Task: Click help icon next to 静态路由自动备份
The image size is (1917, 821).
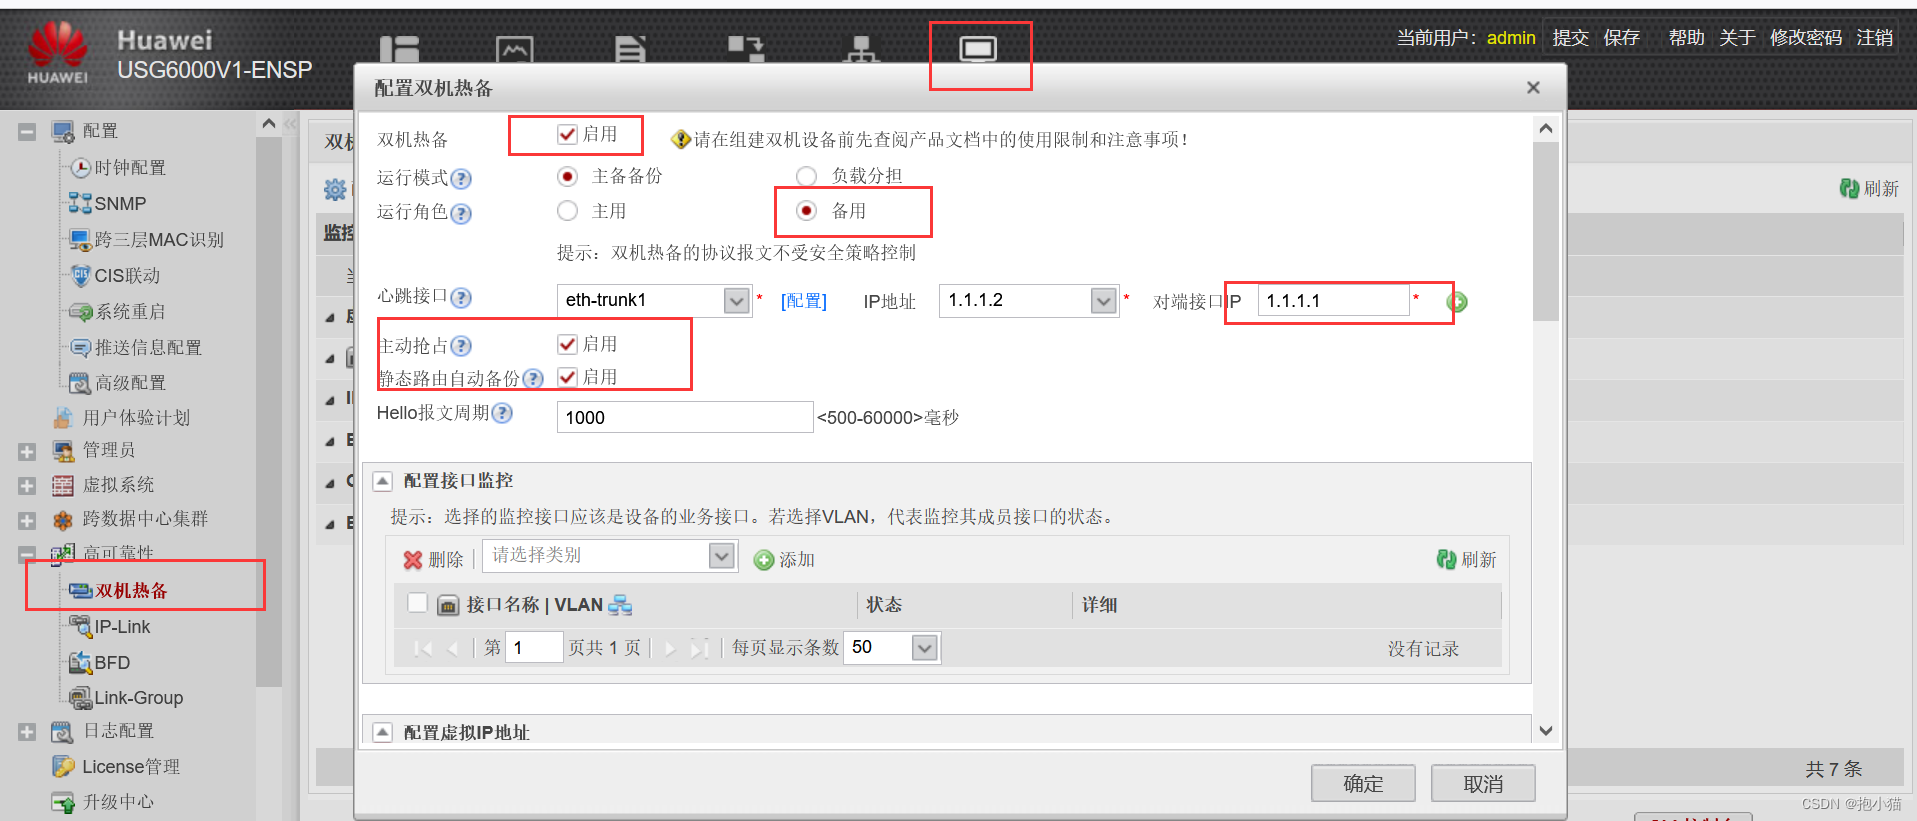Action: tap(533, 379)
